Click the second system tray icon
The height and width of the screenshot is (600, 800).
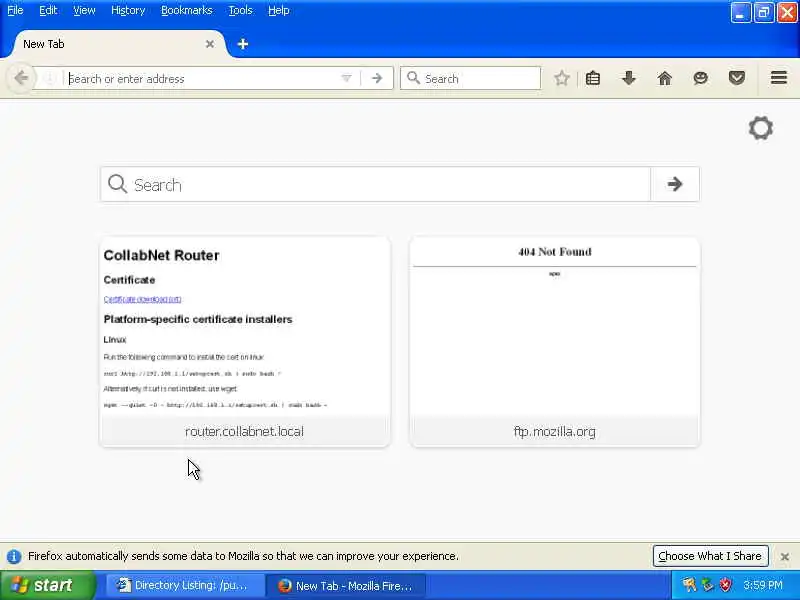click(x=707, y=585)
